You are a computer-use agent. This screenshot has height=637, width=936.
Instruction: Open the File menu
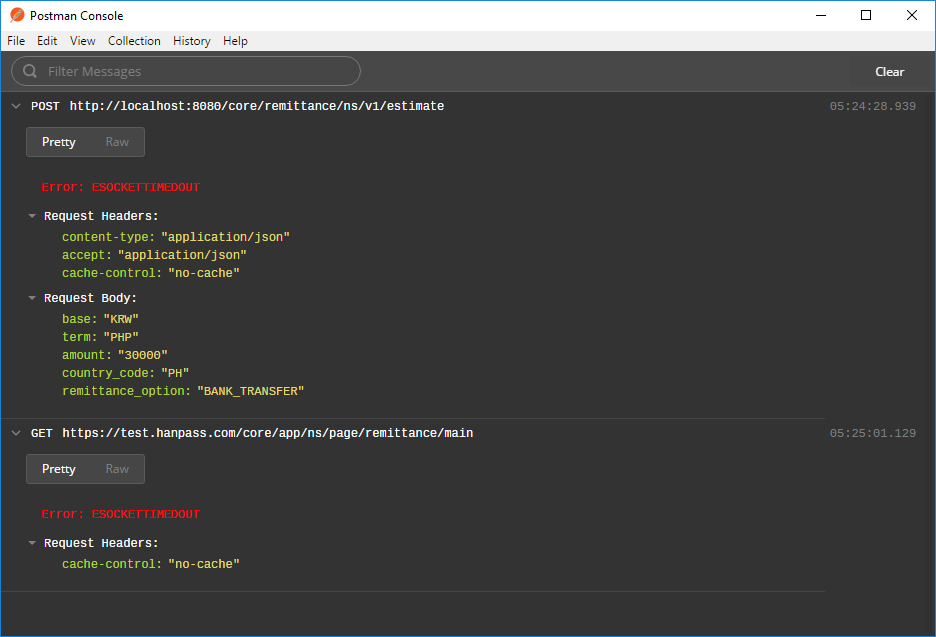pos(15,41)
